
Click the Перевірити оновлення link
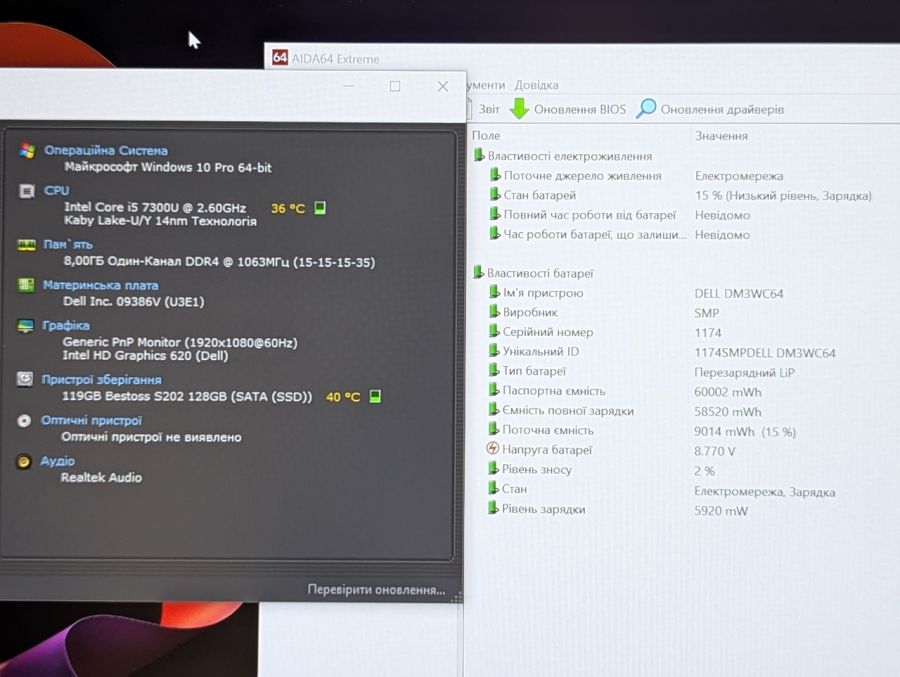click(376, 590)
